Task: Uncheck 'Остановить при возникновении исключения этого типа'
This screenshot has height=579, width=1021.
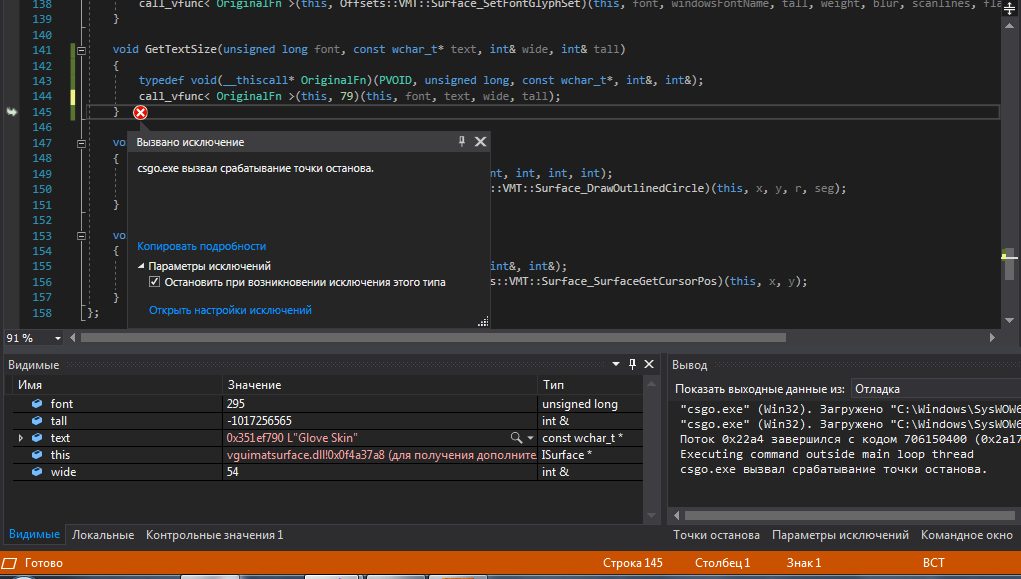Action: tap(154, 283)
